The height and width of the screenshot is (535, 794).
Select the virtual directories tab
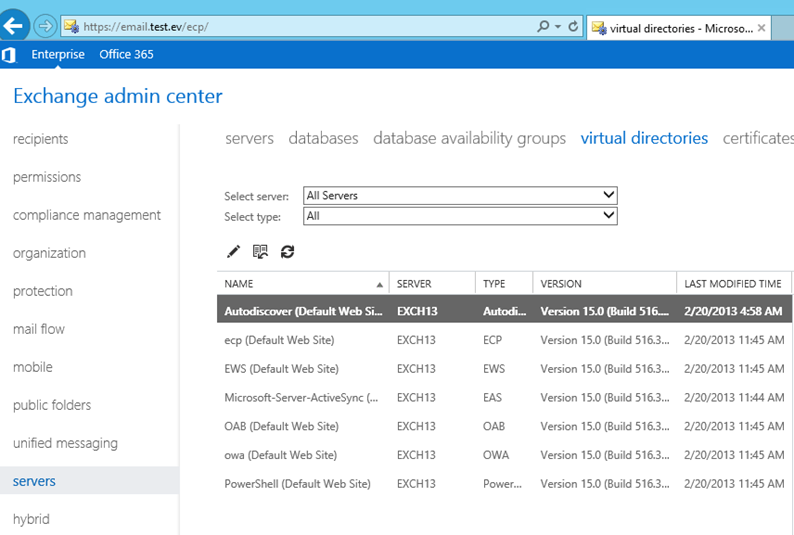coord(644,138)
